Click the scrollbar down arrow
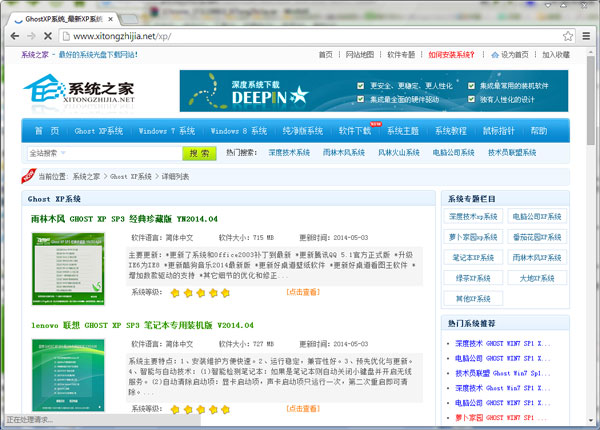 coord(591,421)
